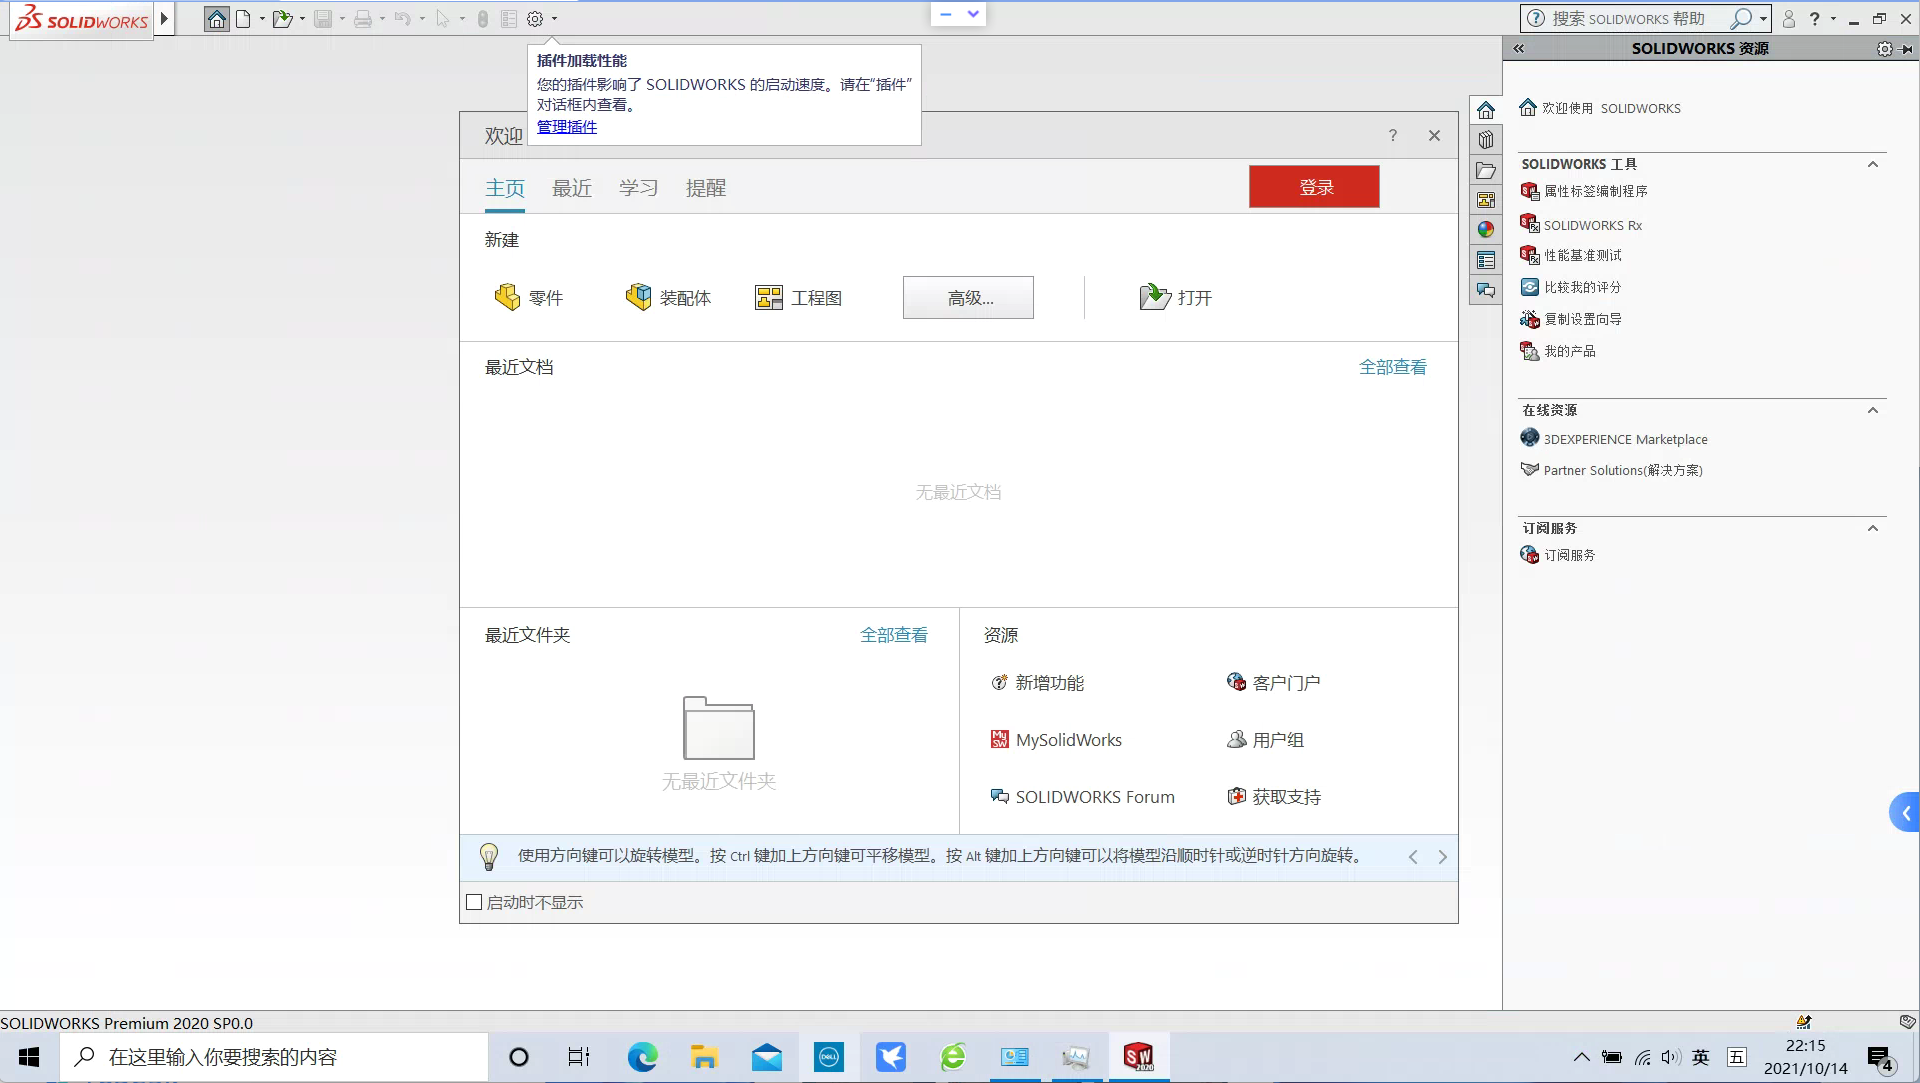Screen dimensions: 1920x1083
Task: Show the previous tip arrow
Action: point(1413,857)
